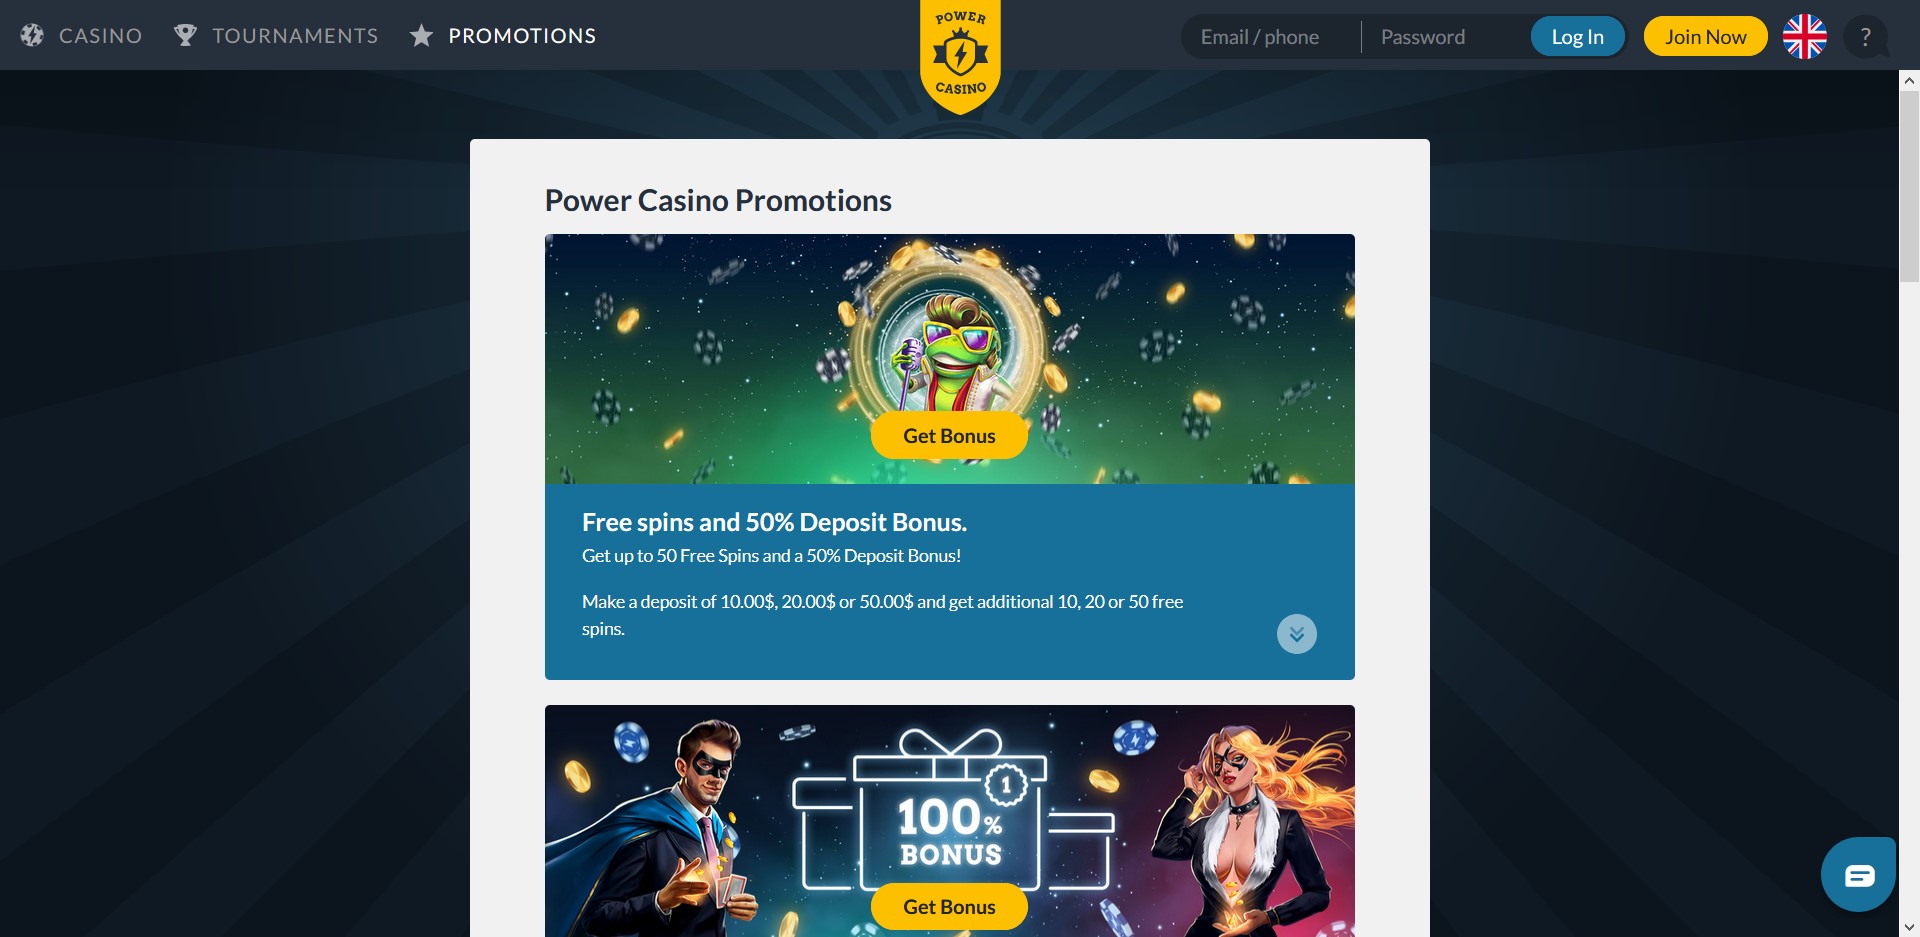Focus the Password field
This screenshot has width=1920, height=937.
[1445, 37]
